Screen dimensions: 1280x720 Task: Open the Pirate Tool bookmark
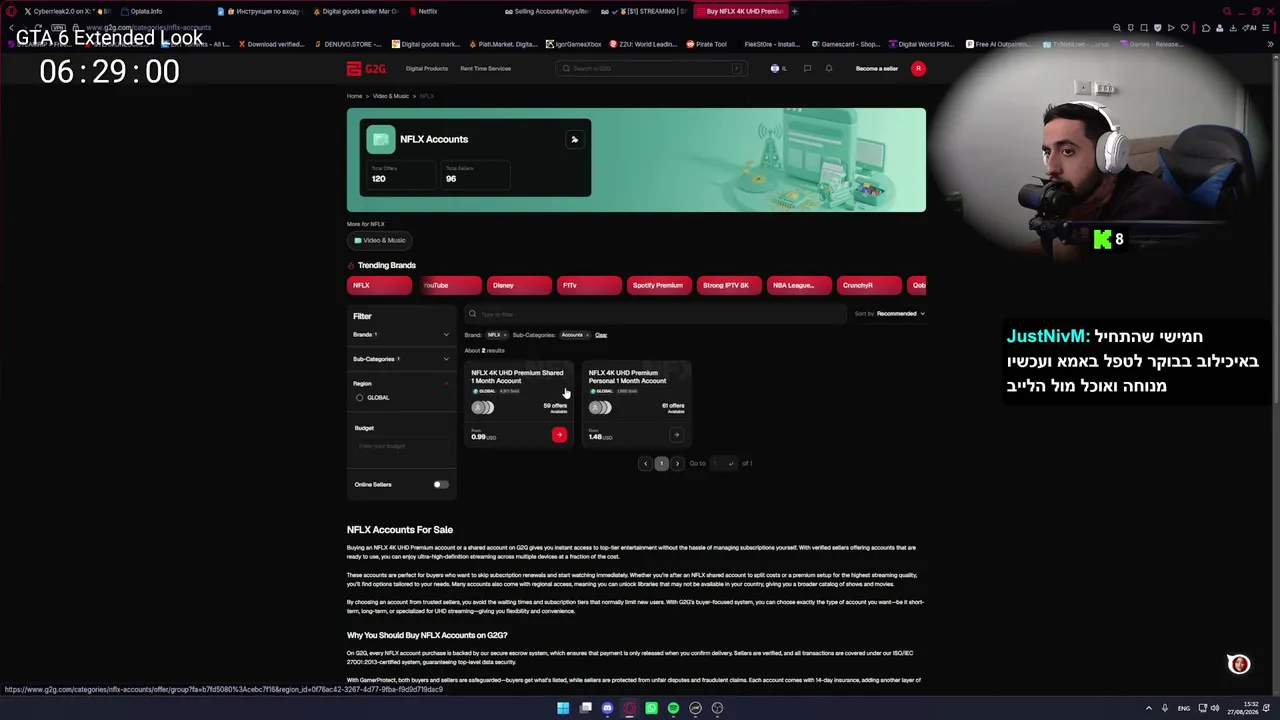point(707,44)
